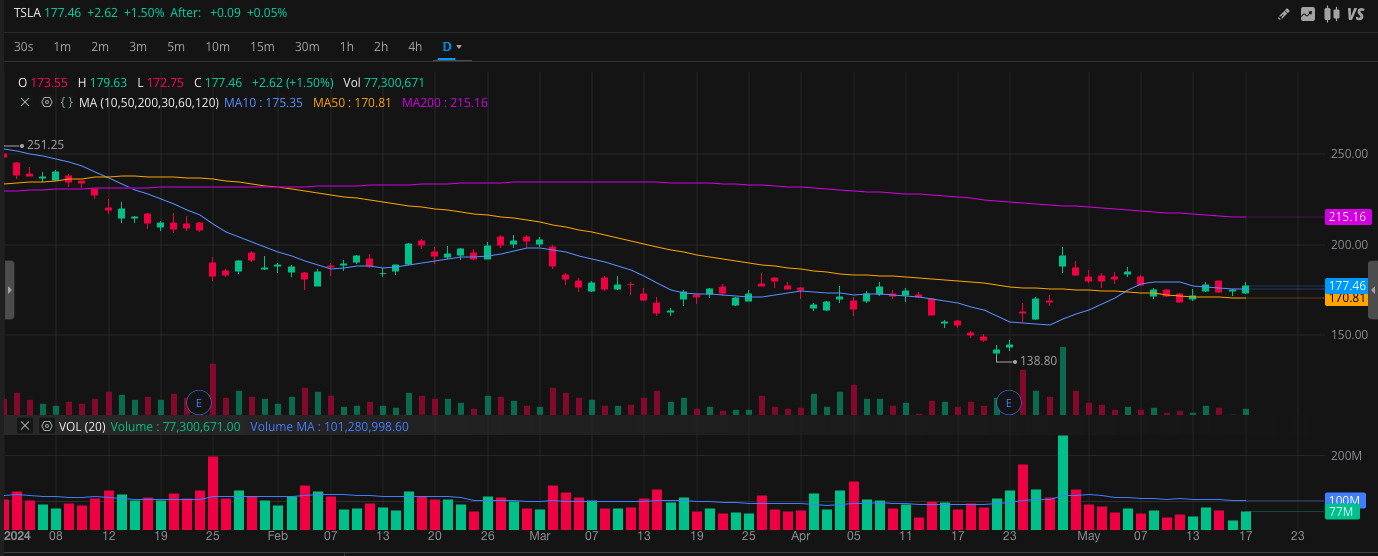Click the Mar label on the time axis
Viewport: 1378px width, 556px height.
(x=540, y=536)
